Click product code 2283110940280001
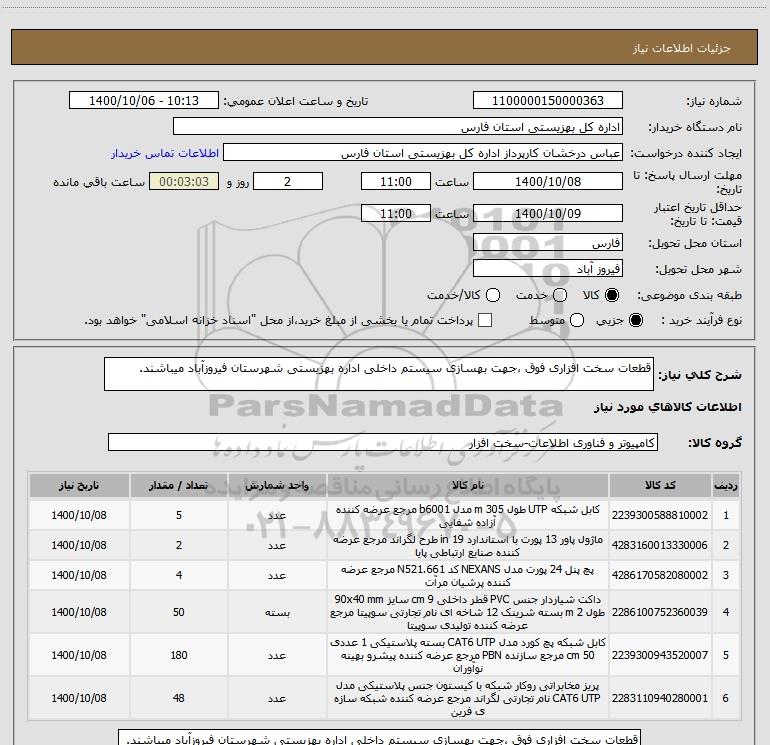The width and height of the screenshot is (770, 745). click(660, 698)
